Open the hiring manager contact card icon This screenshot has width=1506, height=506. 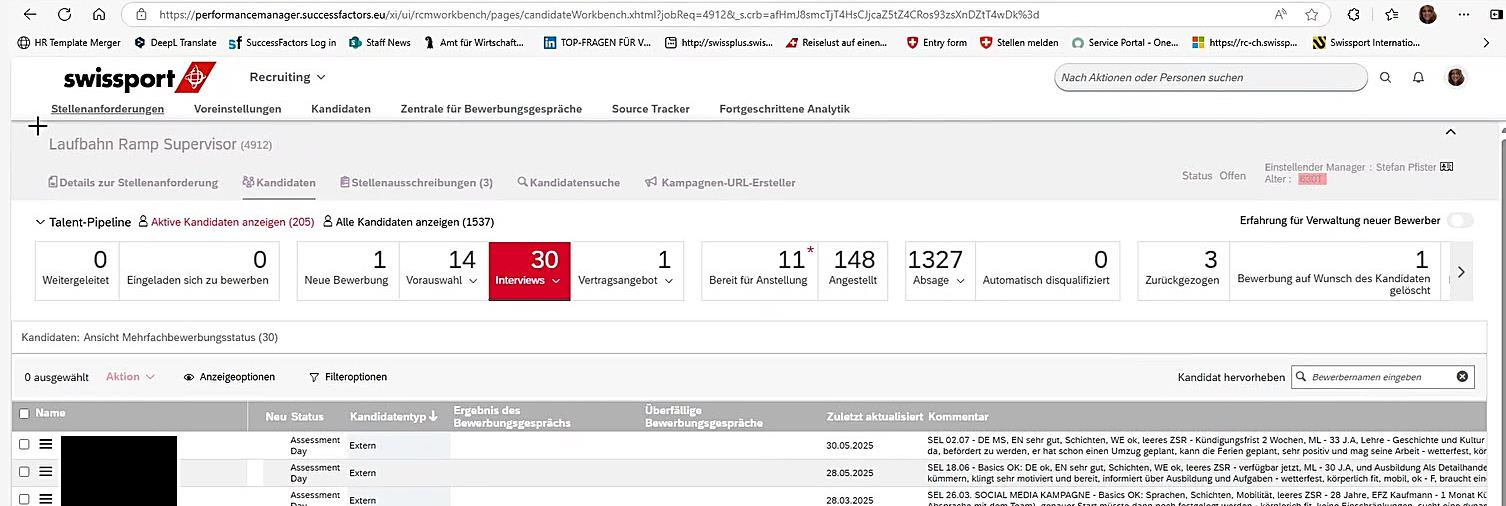[1446, 167]
